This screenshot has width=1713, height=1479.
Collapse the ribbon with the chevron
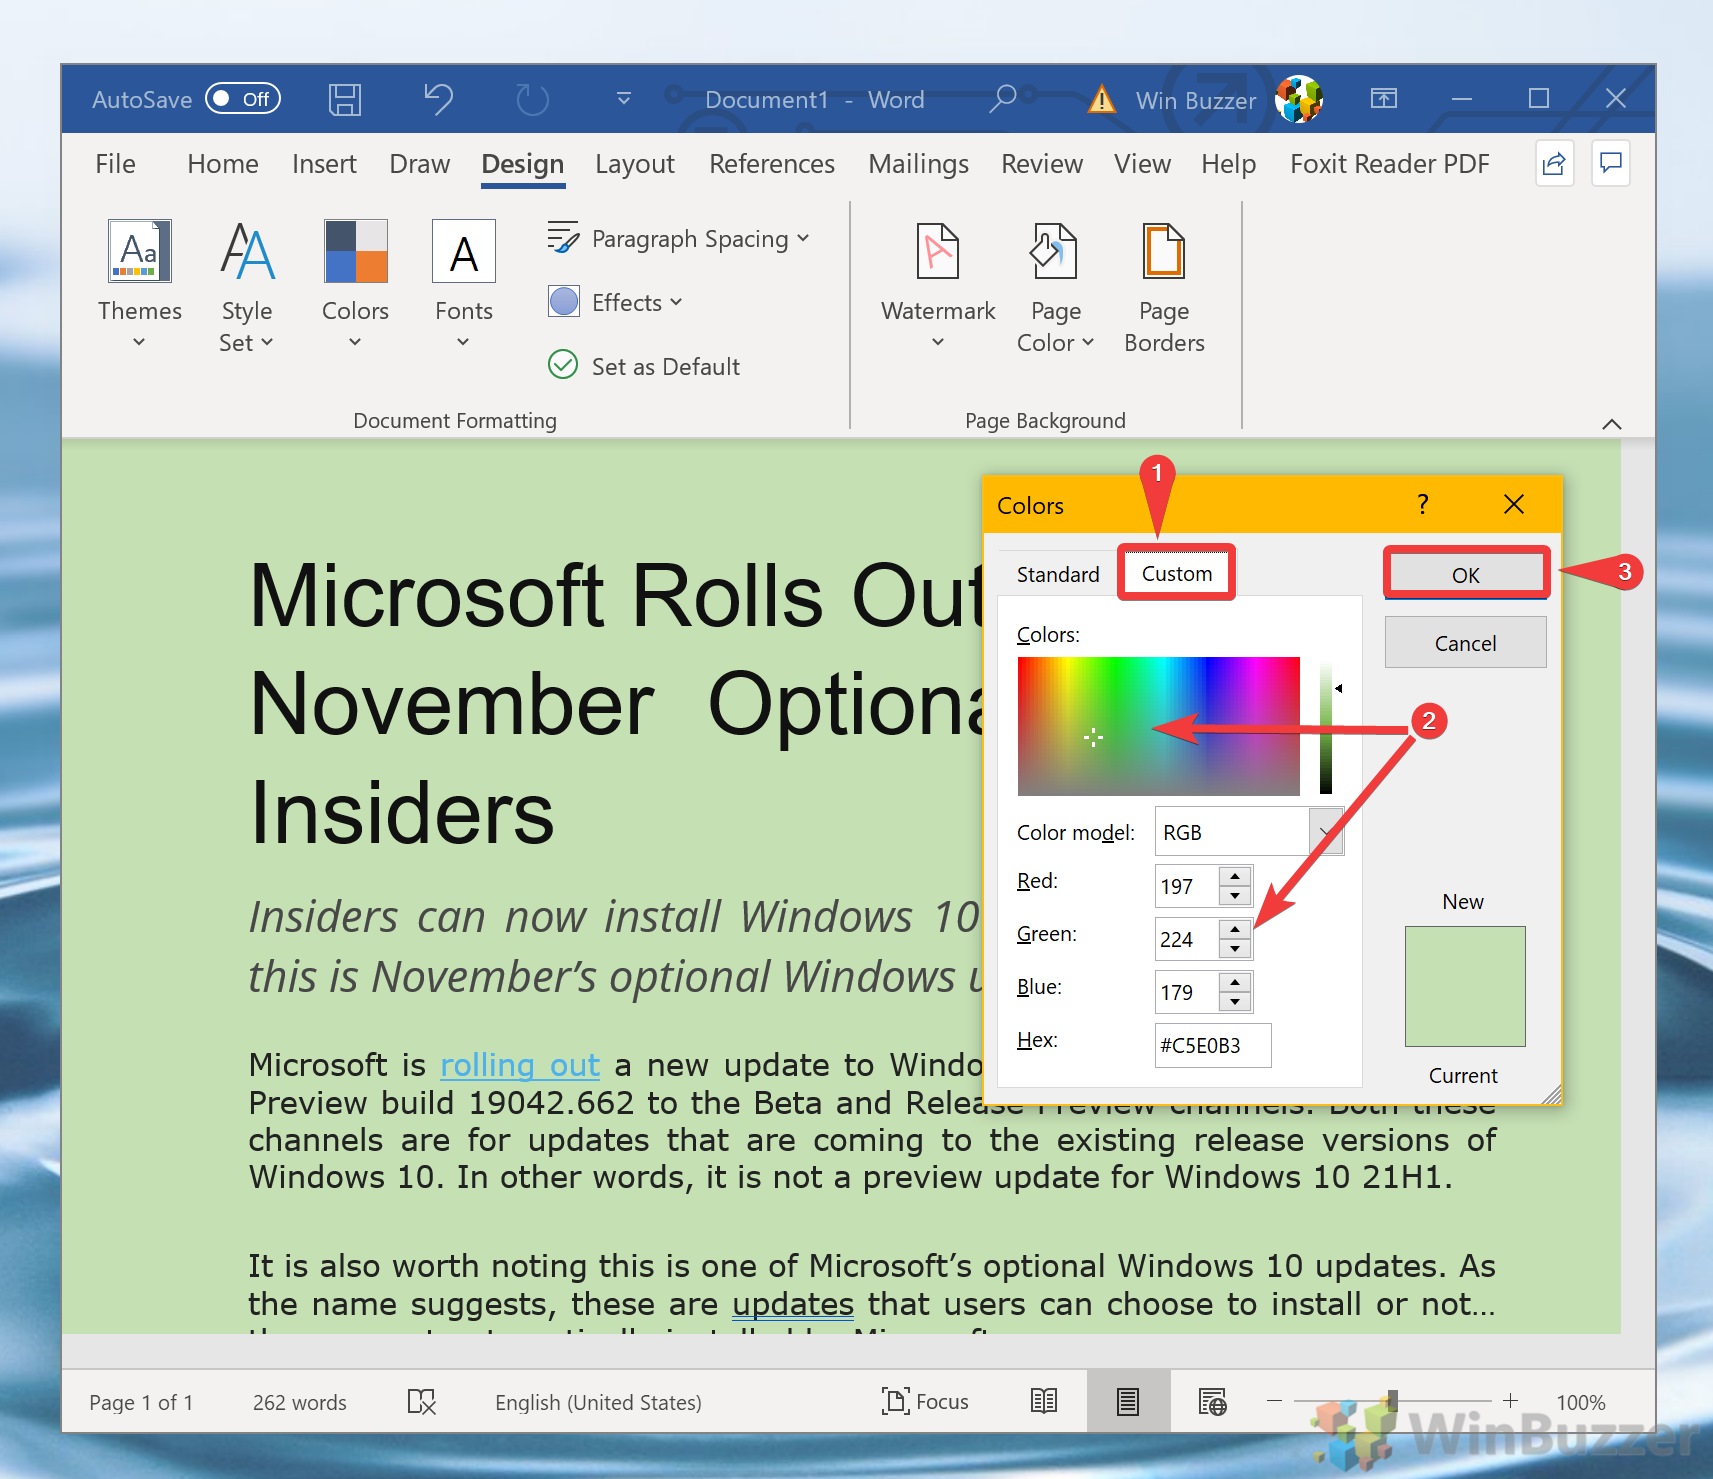(1611, 424)
